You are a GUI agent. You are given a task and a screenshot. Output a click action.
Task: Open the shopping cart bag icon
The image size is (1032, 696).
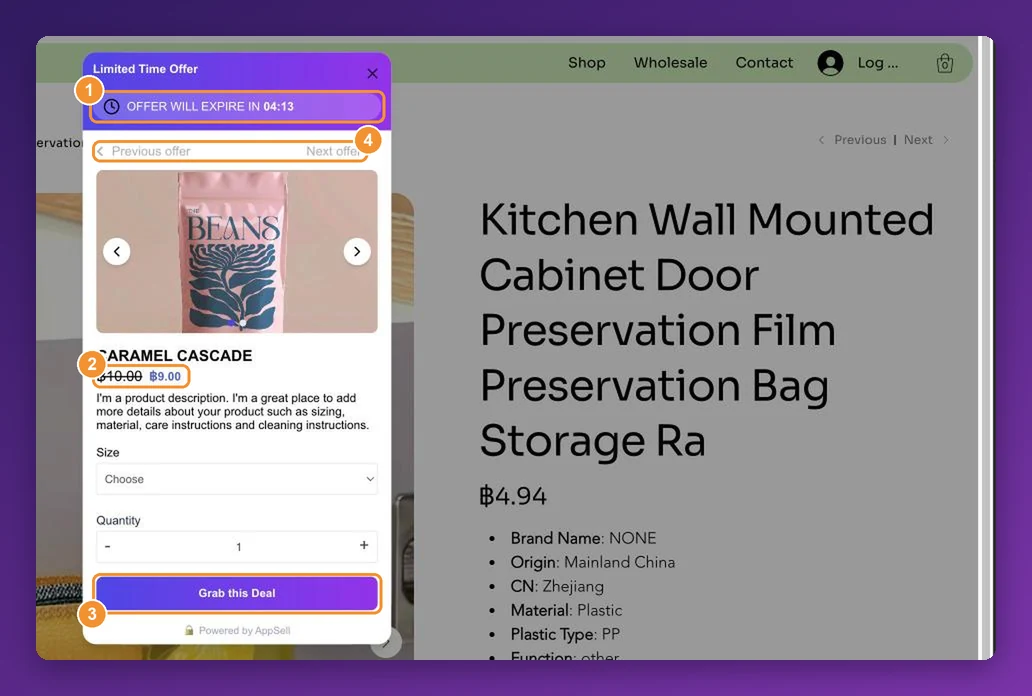944,63
